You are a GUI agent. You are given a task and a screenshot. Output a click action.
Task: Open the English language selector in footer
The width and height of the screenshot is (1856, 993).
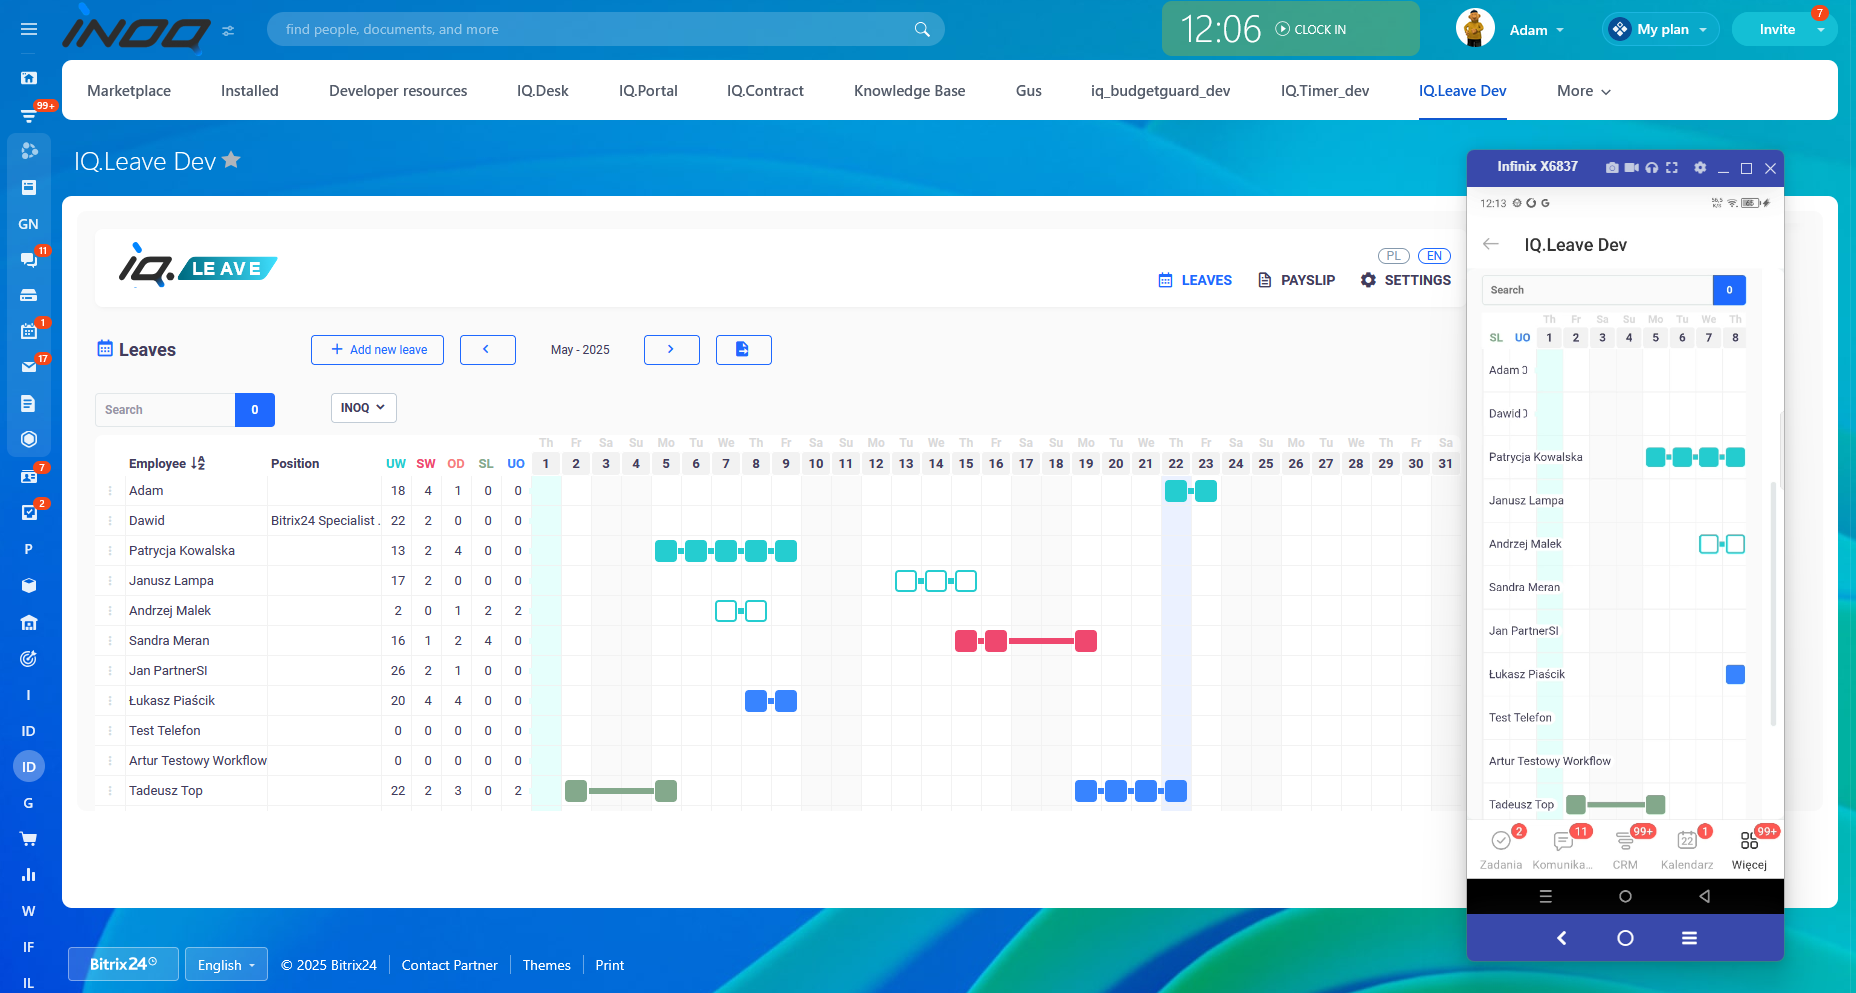pyautogui.click(x=226, y=965)
